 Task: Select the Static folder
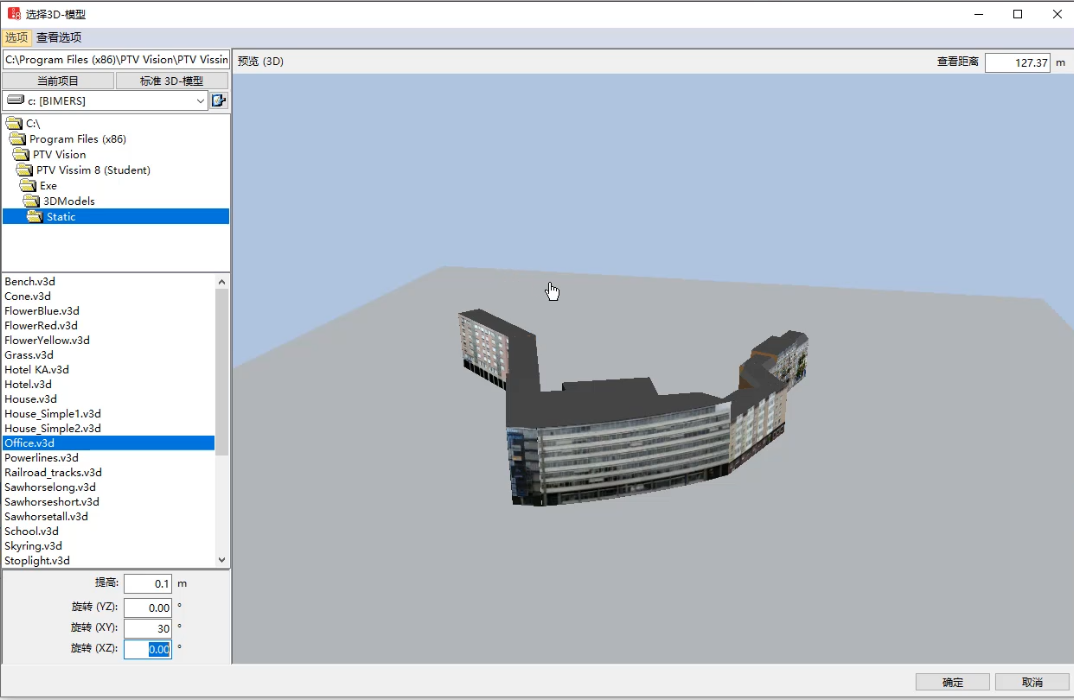tap(116, 216)
